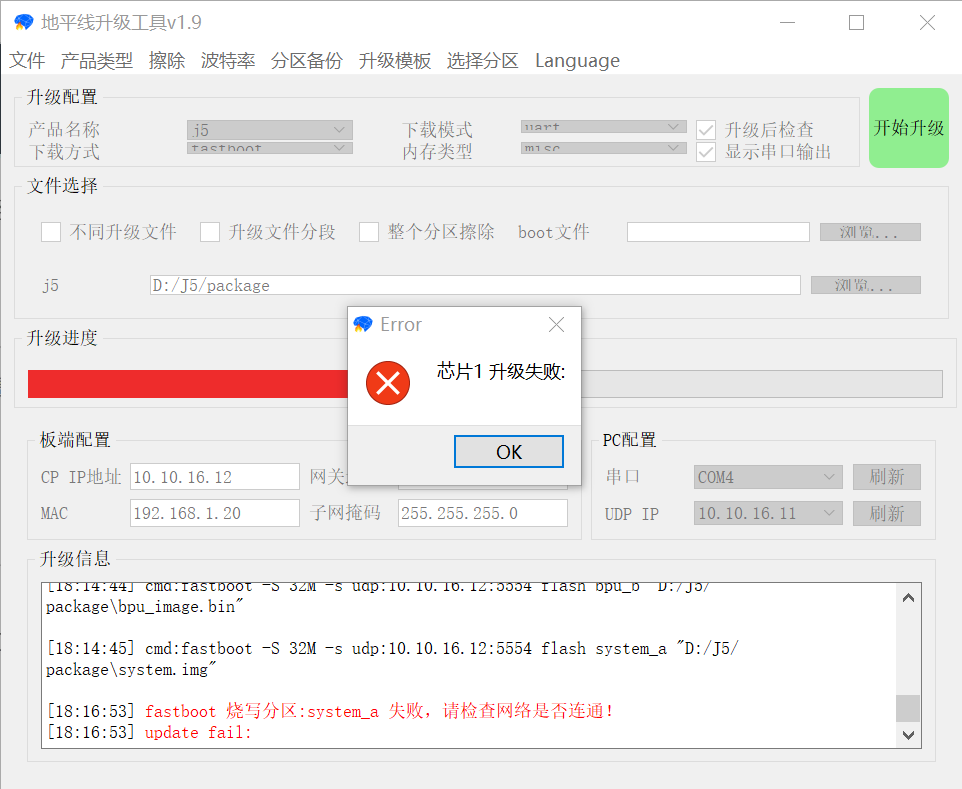Open the Language menu
Screen dimensions: 962x789
click(x=577, y=61)
